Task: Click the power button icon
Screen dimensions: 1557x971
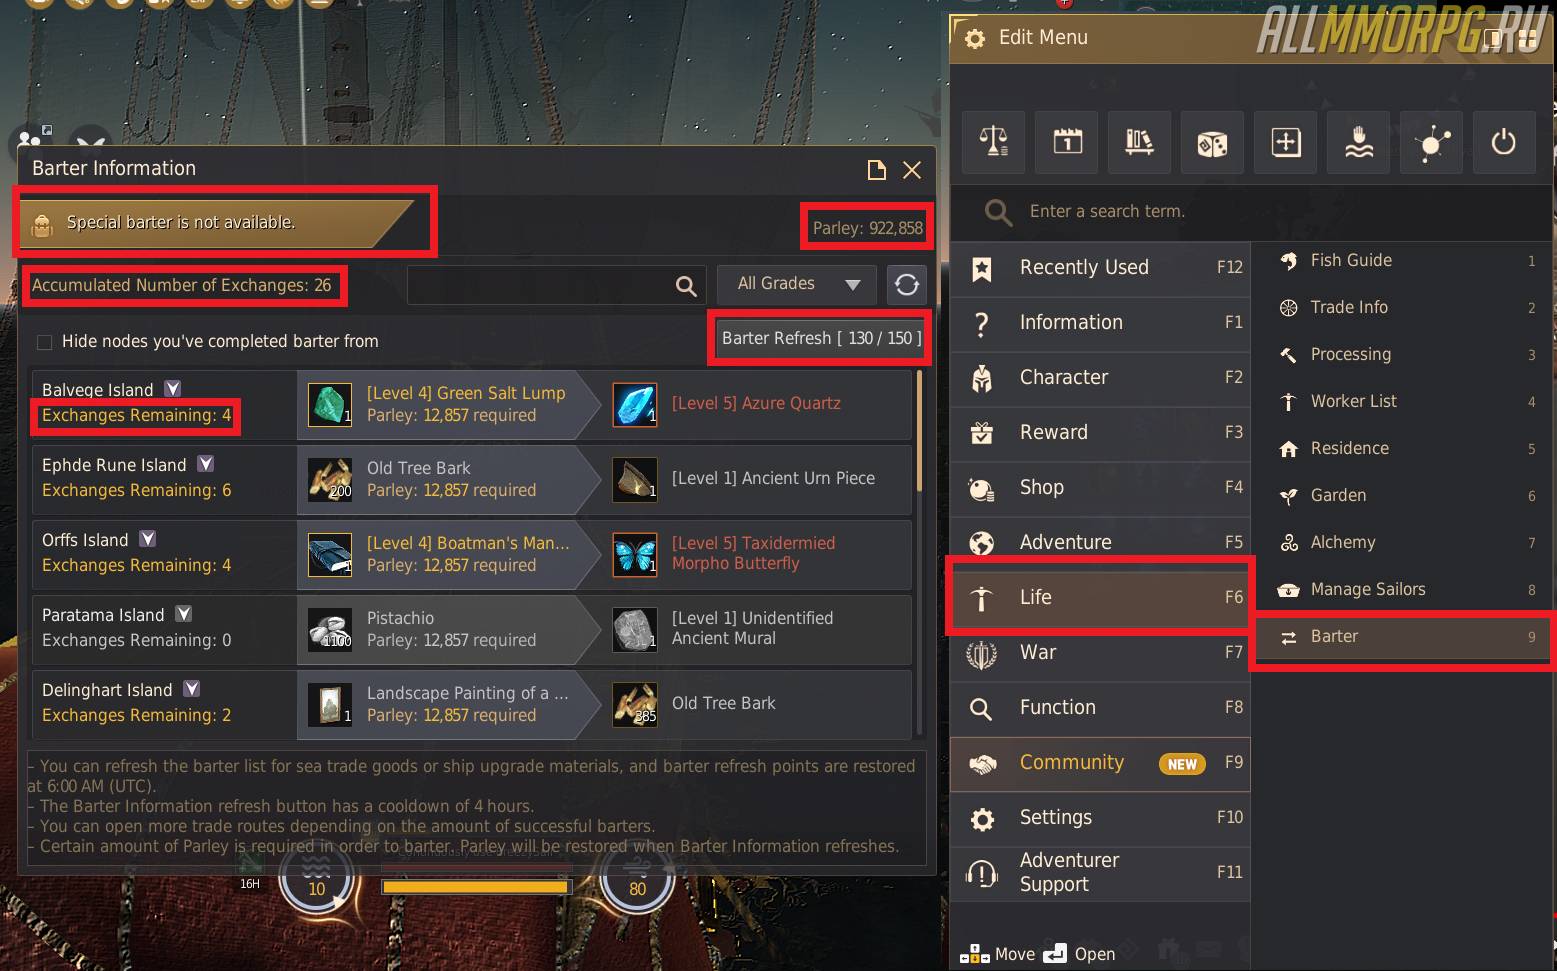Action: coord(1503,142)
